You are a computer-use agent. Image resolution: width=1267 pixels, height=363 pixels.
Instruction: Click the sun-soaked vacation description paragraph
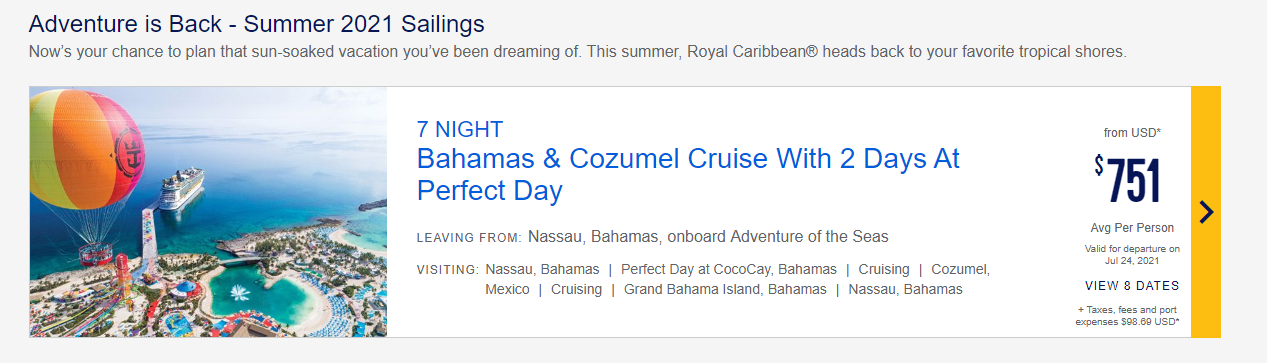point(578,52)
